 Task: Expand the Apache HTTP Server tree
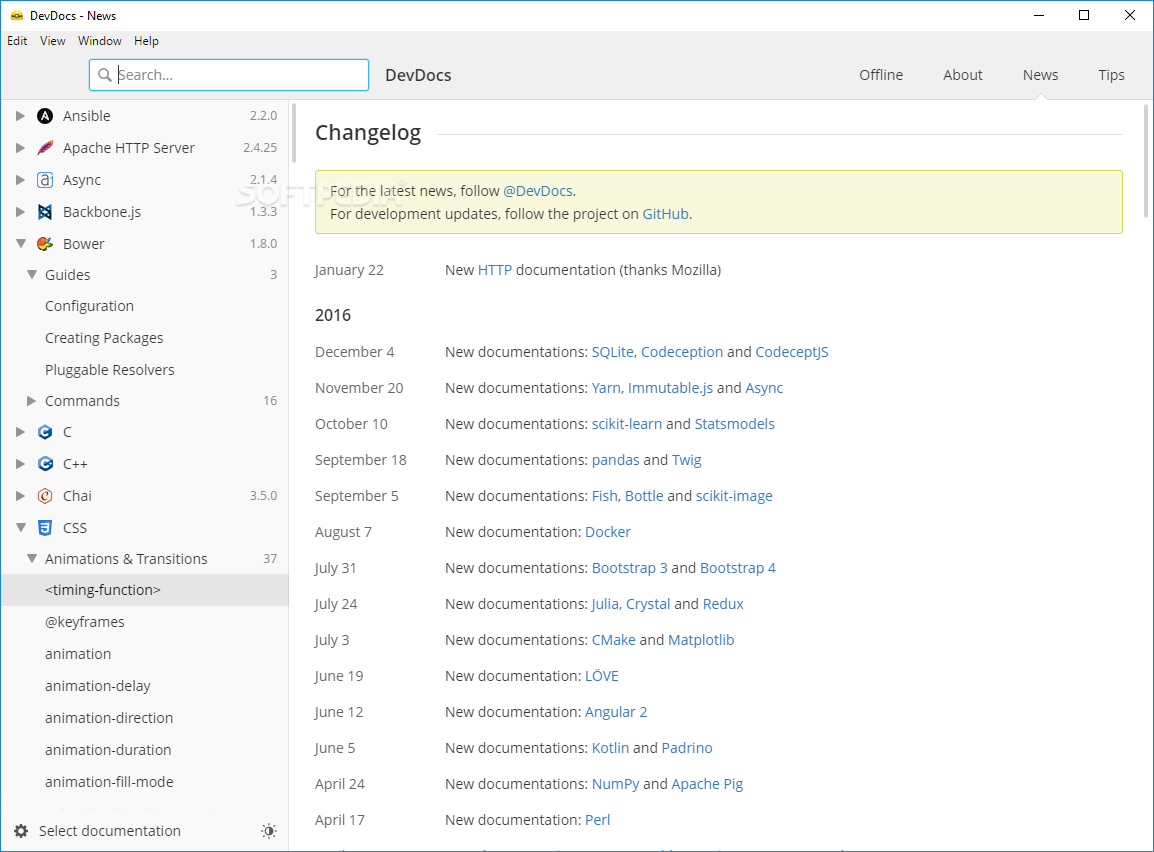[21, 148]
